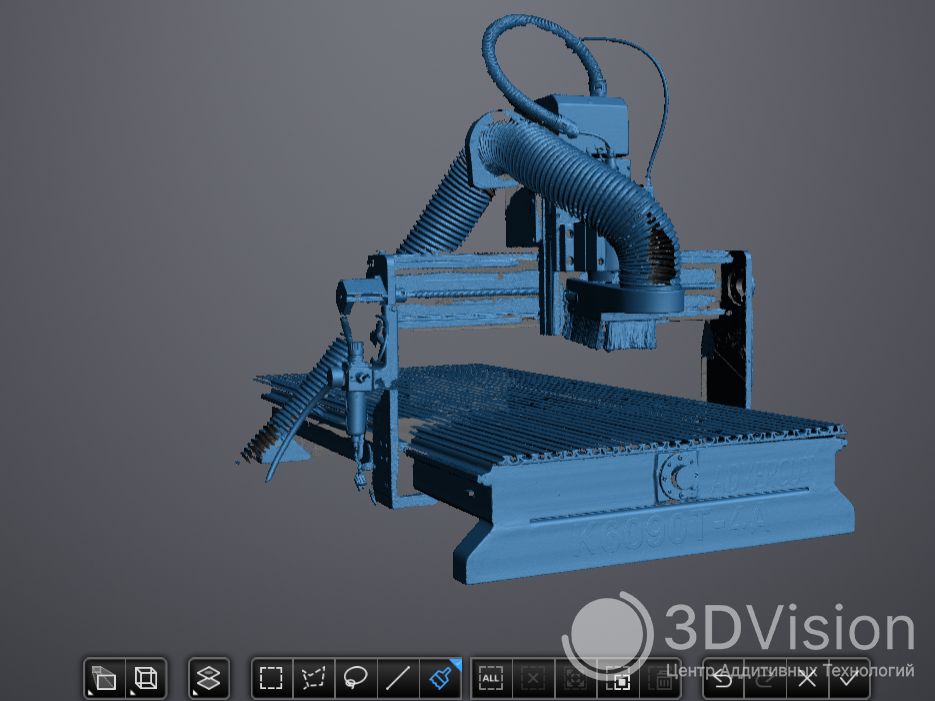Choose the polygon selection tool
This screenshot has height=701, width=935.
pyautogui.click(x=314, y=679)
